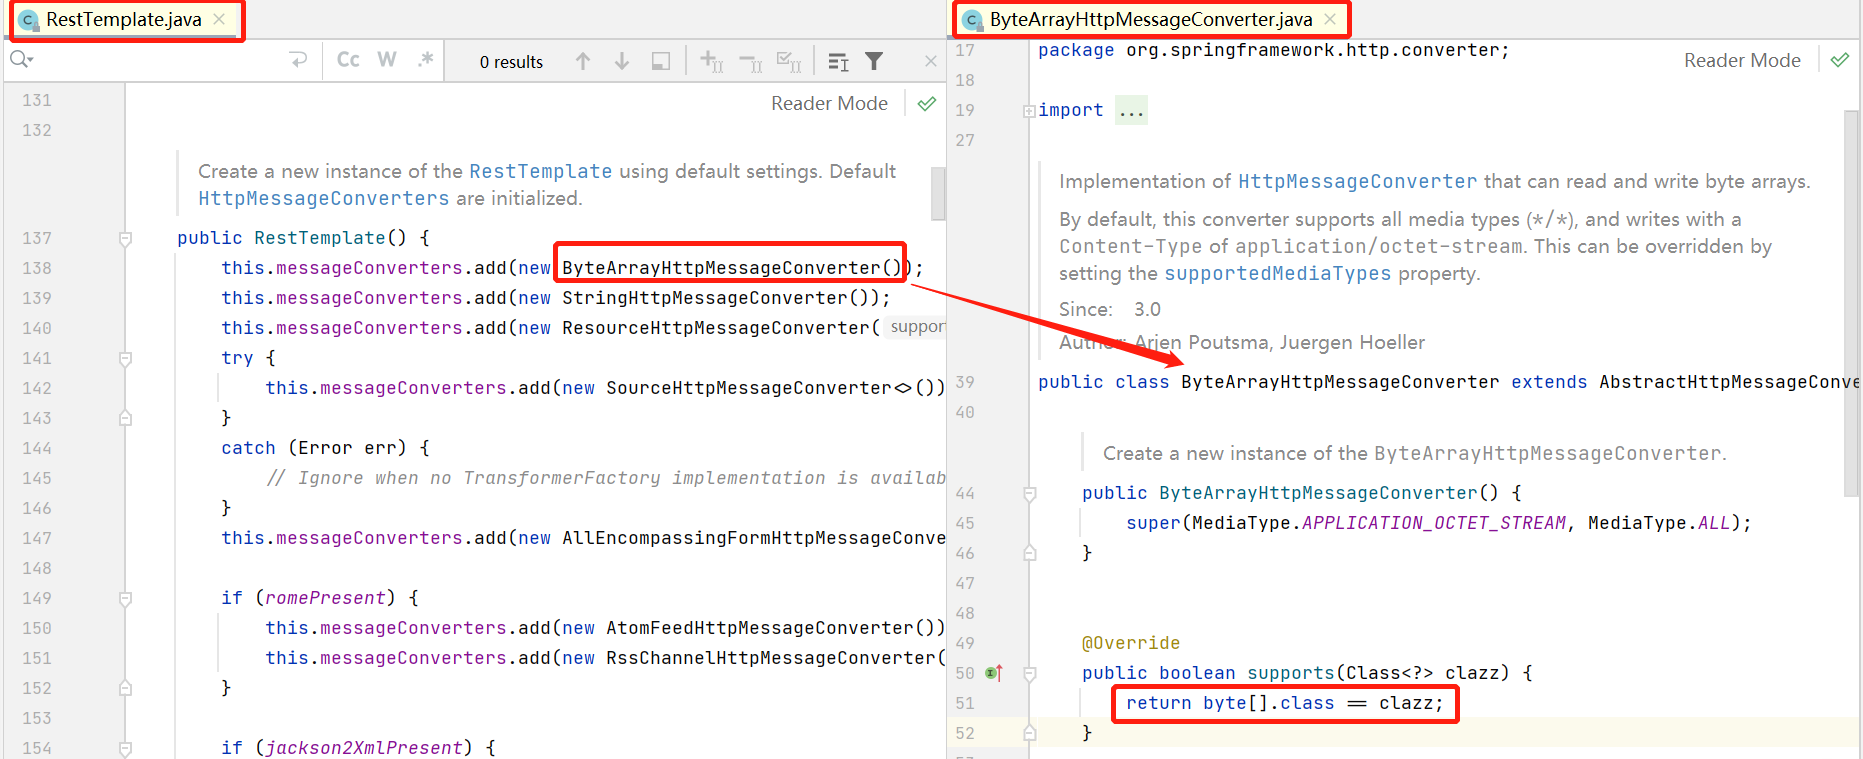The image size is (1863, 759).
Task: Select all occurrences icon in search bar
Action: [789, 62]
